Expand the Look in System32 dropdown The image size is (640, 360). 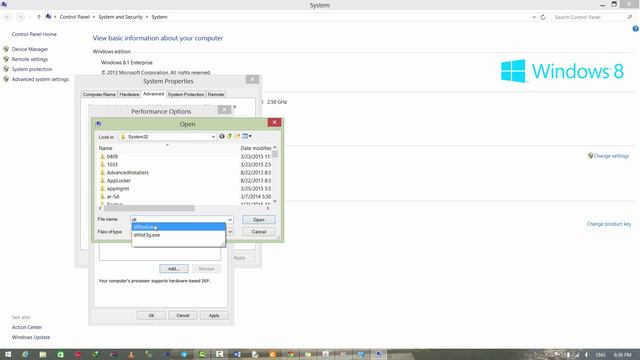(x=213, y=137)
